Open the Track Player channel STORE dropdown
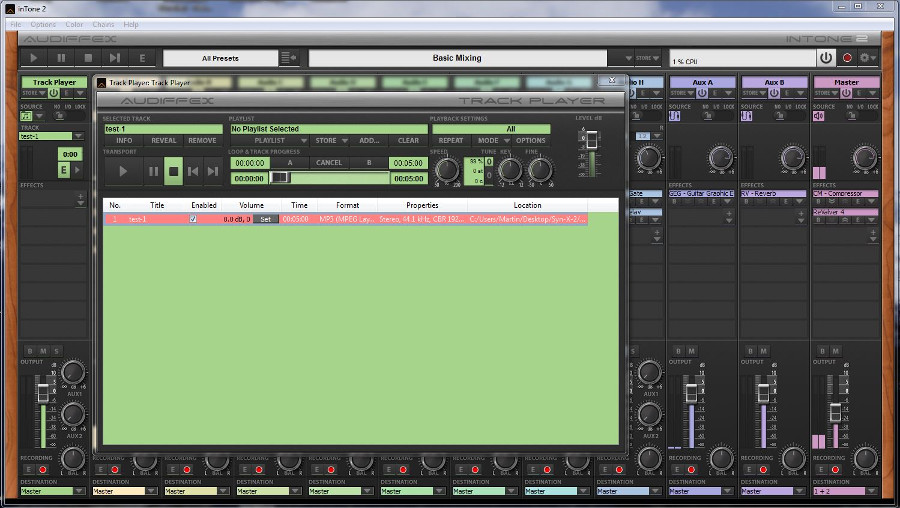 pyautogui.click(x=34, y=93)
